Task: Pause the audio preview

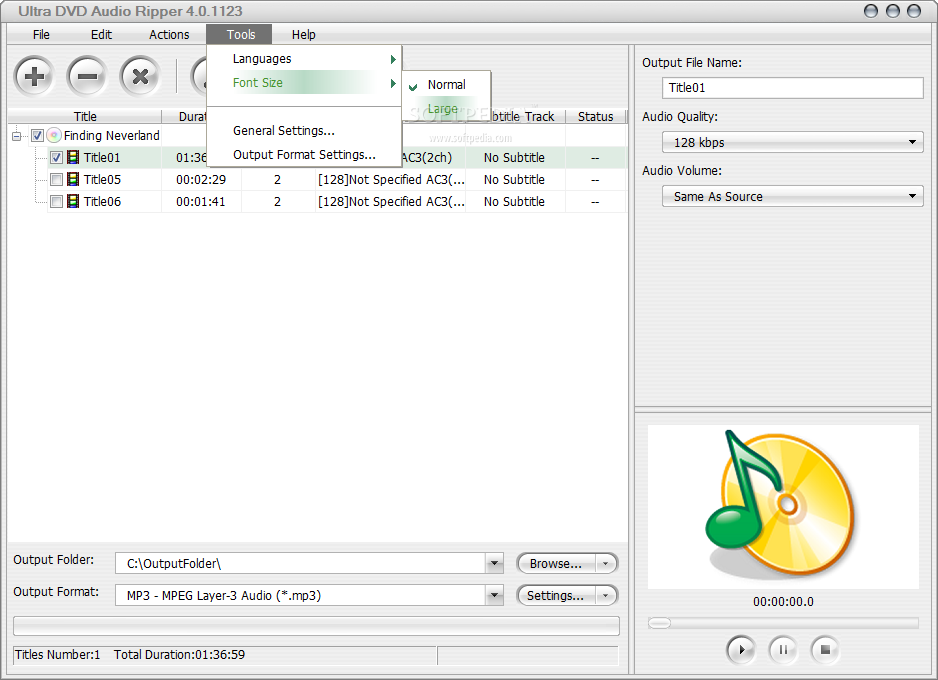Action: tap(783, 649)
